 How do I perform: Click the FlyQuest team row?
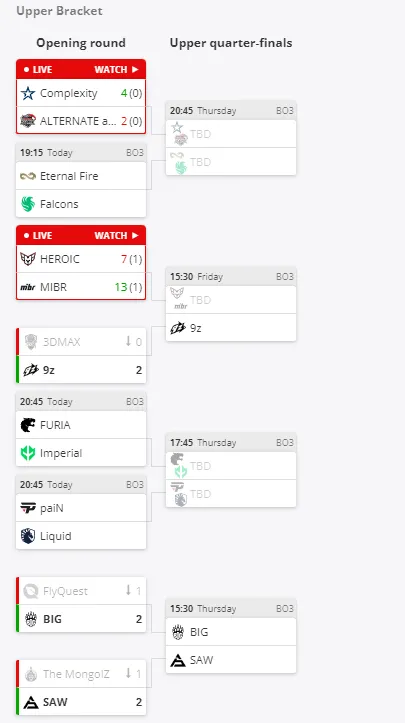click(81, 591)
